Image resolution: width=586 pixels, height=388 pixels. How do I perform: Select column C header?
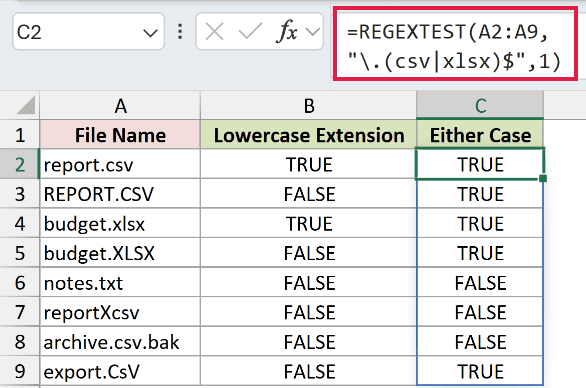click(480, 106)
